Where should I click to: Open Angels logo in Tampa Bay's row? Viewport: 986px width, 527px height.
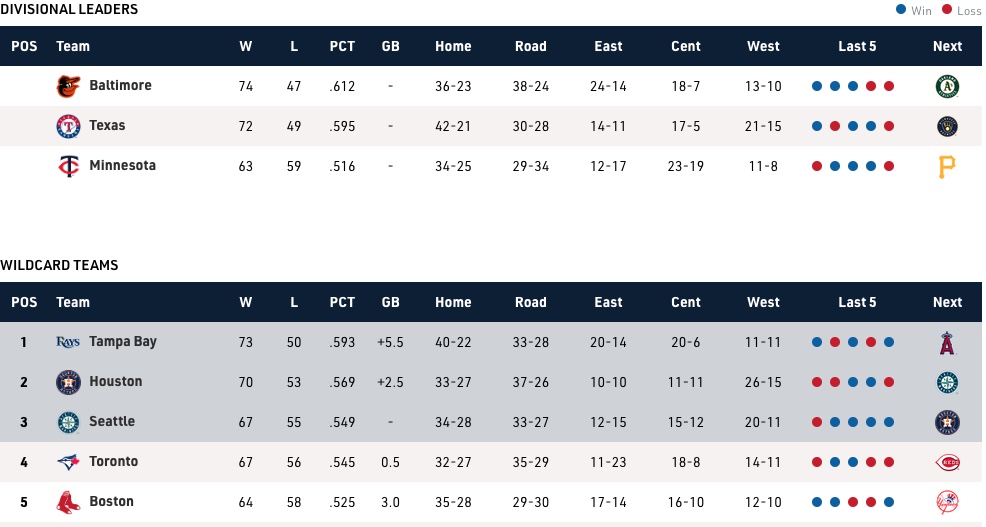[x=946, y=342]
